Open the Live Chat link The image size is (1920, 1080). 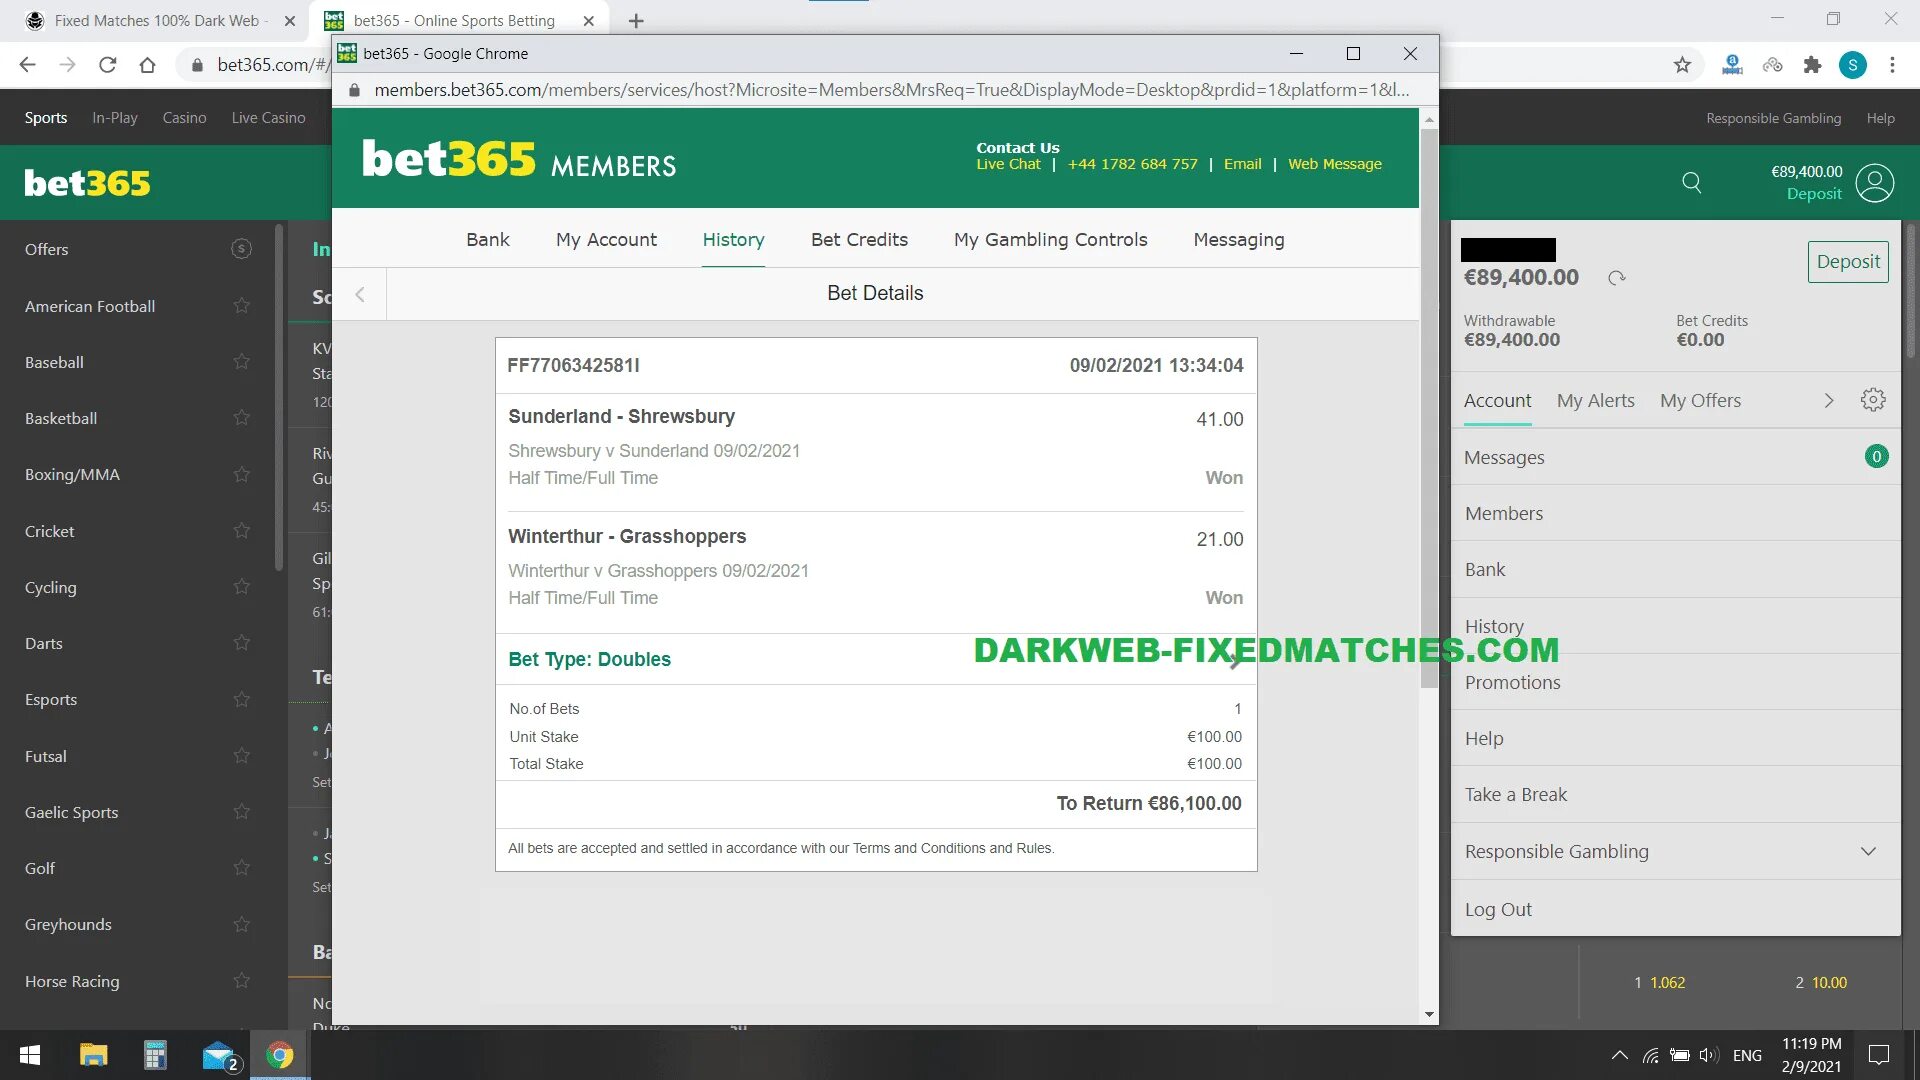tap(1008, 164)
